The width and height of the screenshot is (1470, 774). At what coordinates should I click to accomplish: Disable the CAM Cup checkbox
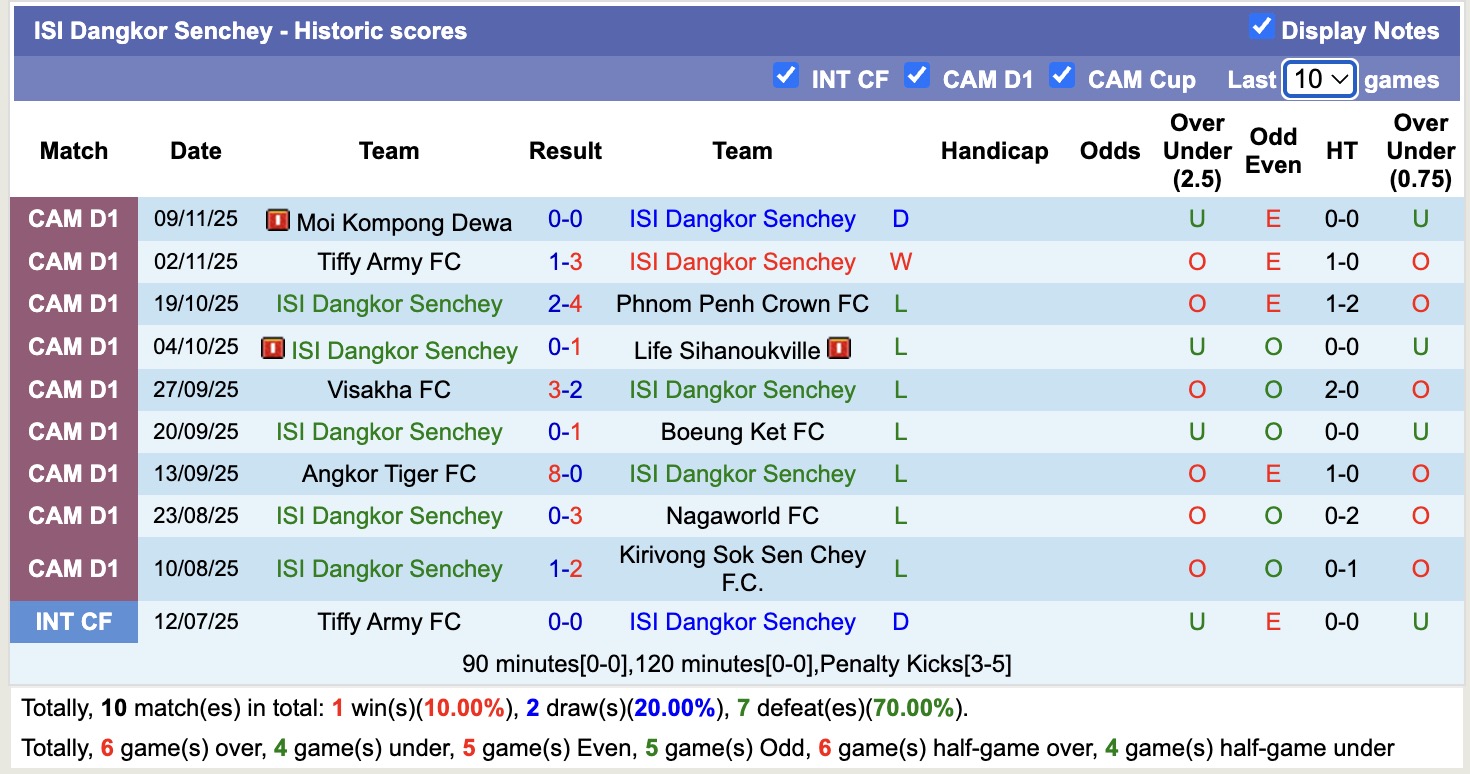[1062, 77]
